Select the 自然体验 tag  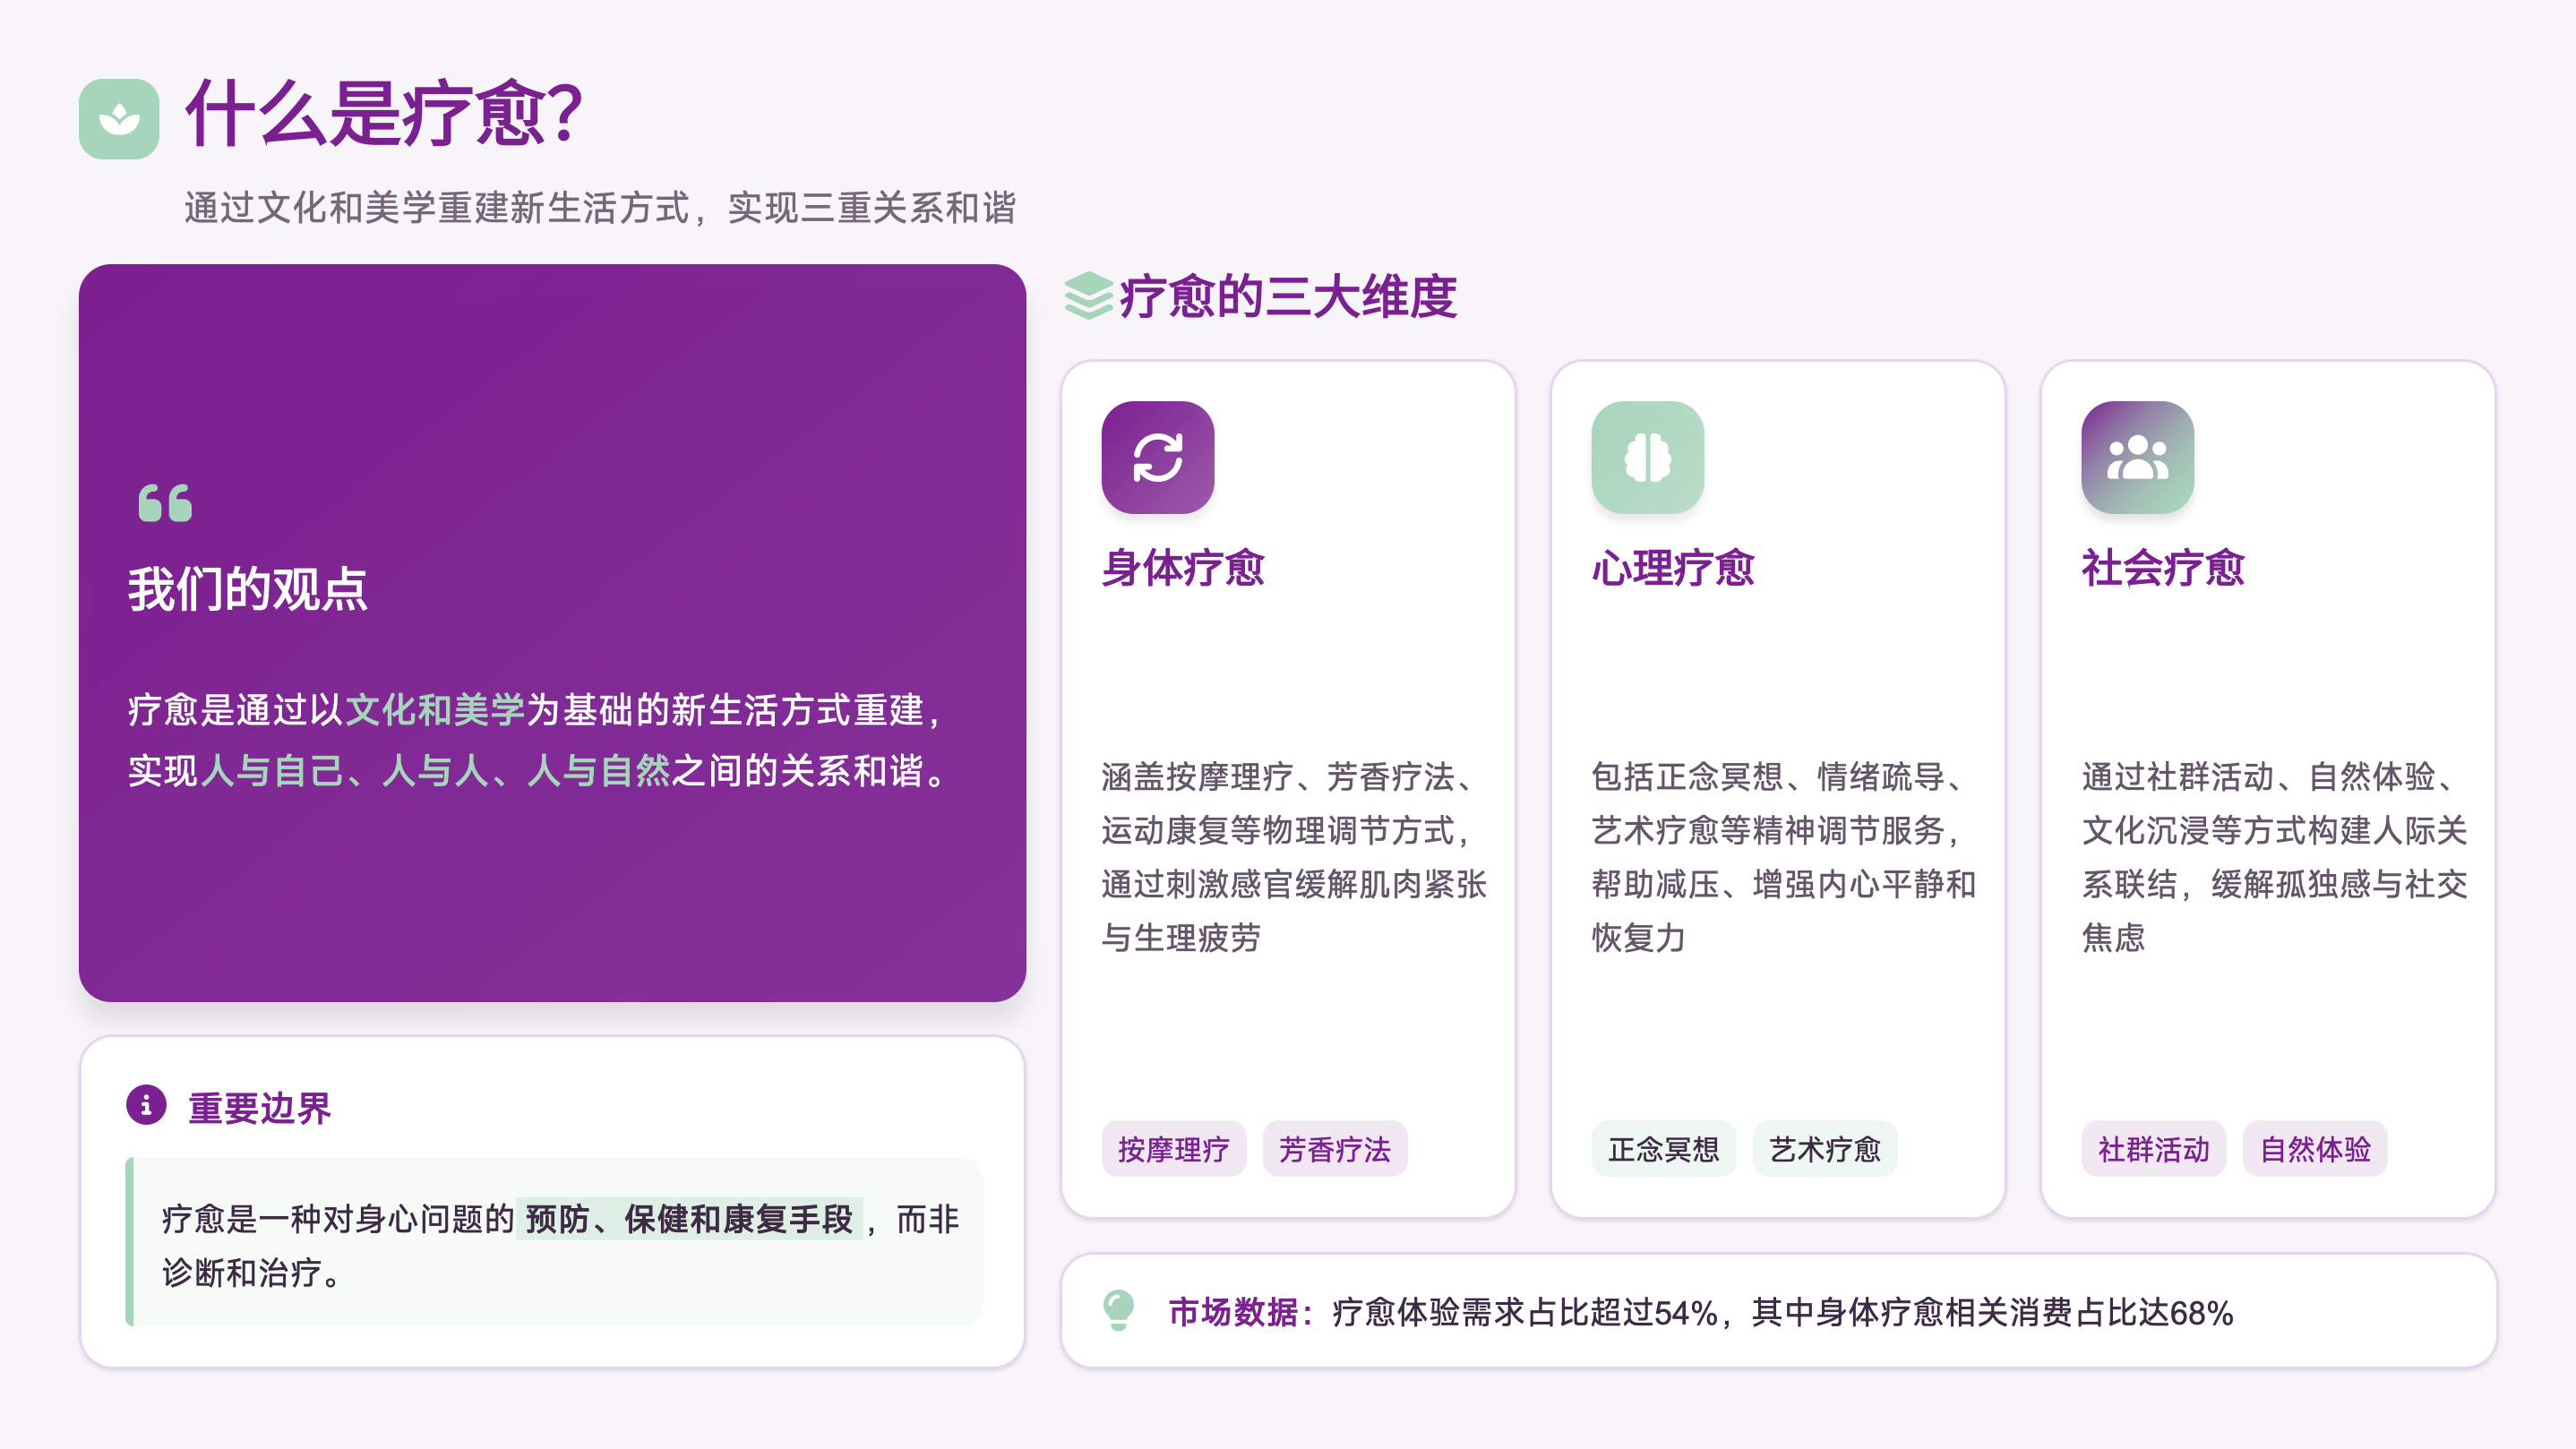click(x=2316, y=1149)
